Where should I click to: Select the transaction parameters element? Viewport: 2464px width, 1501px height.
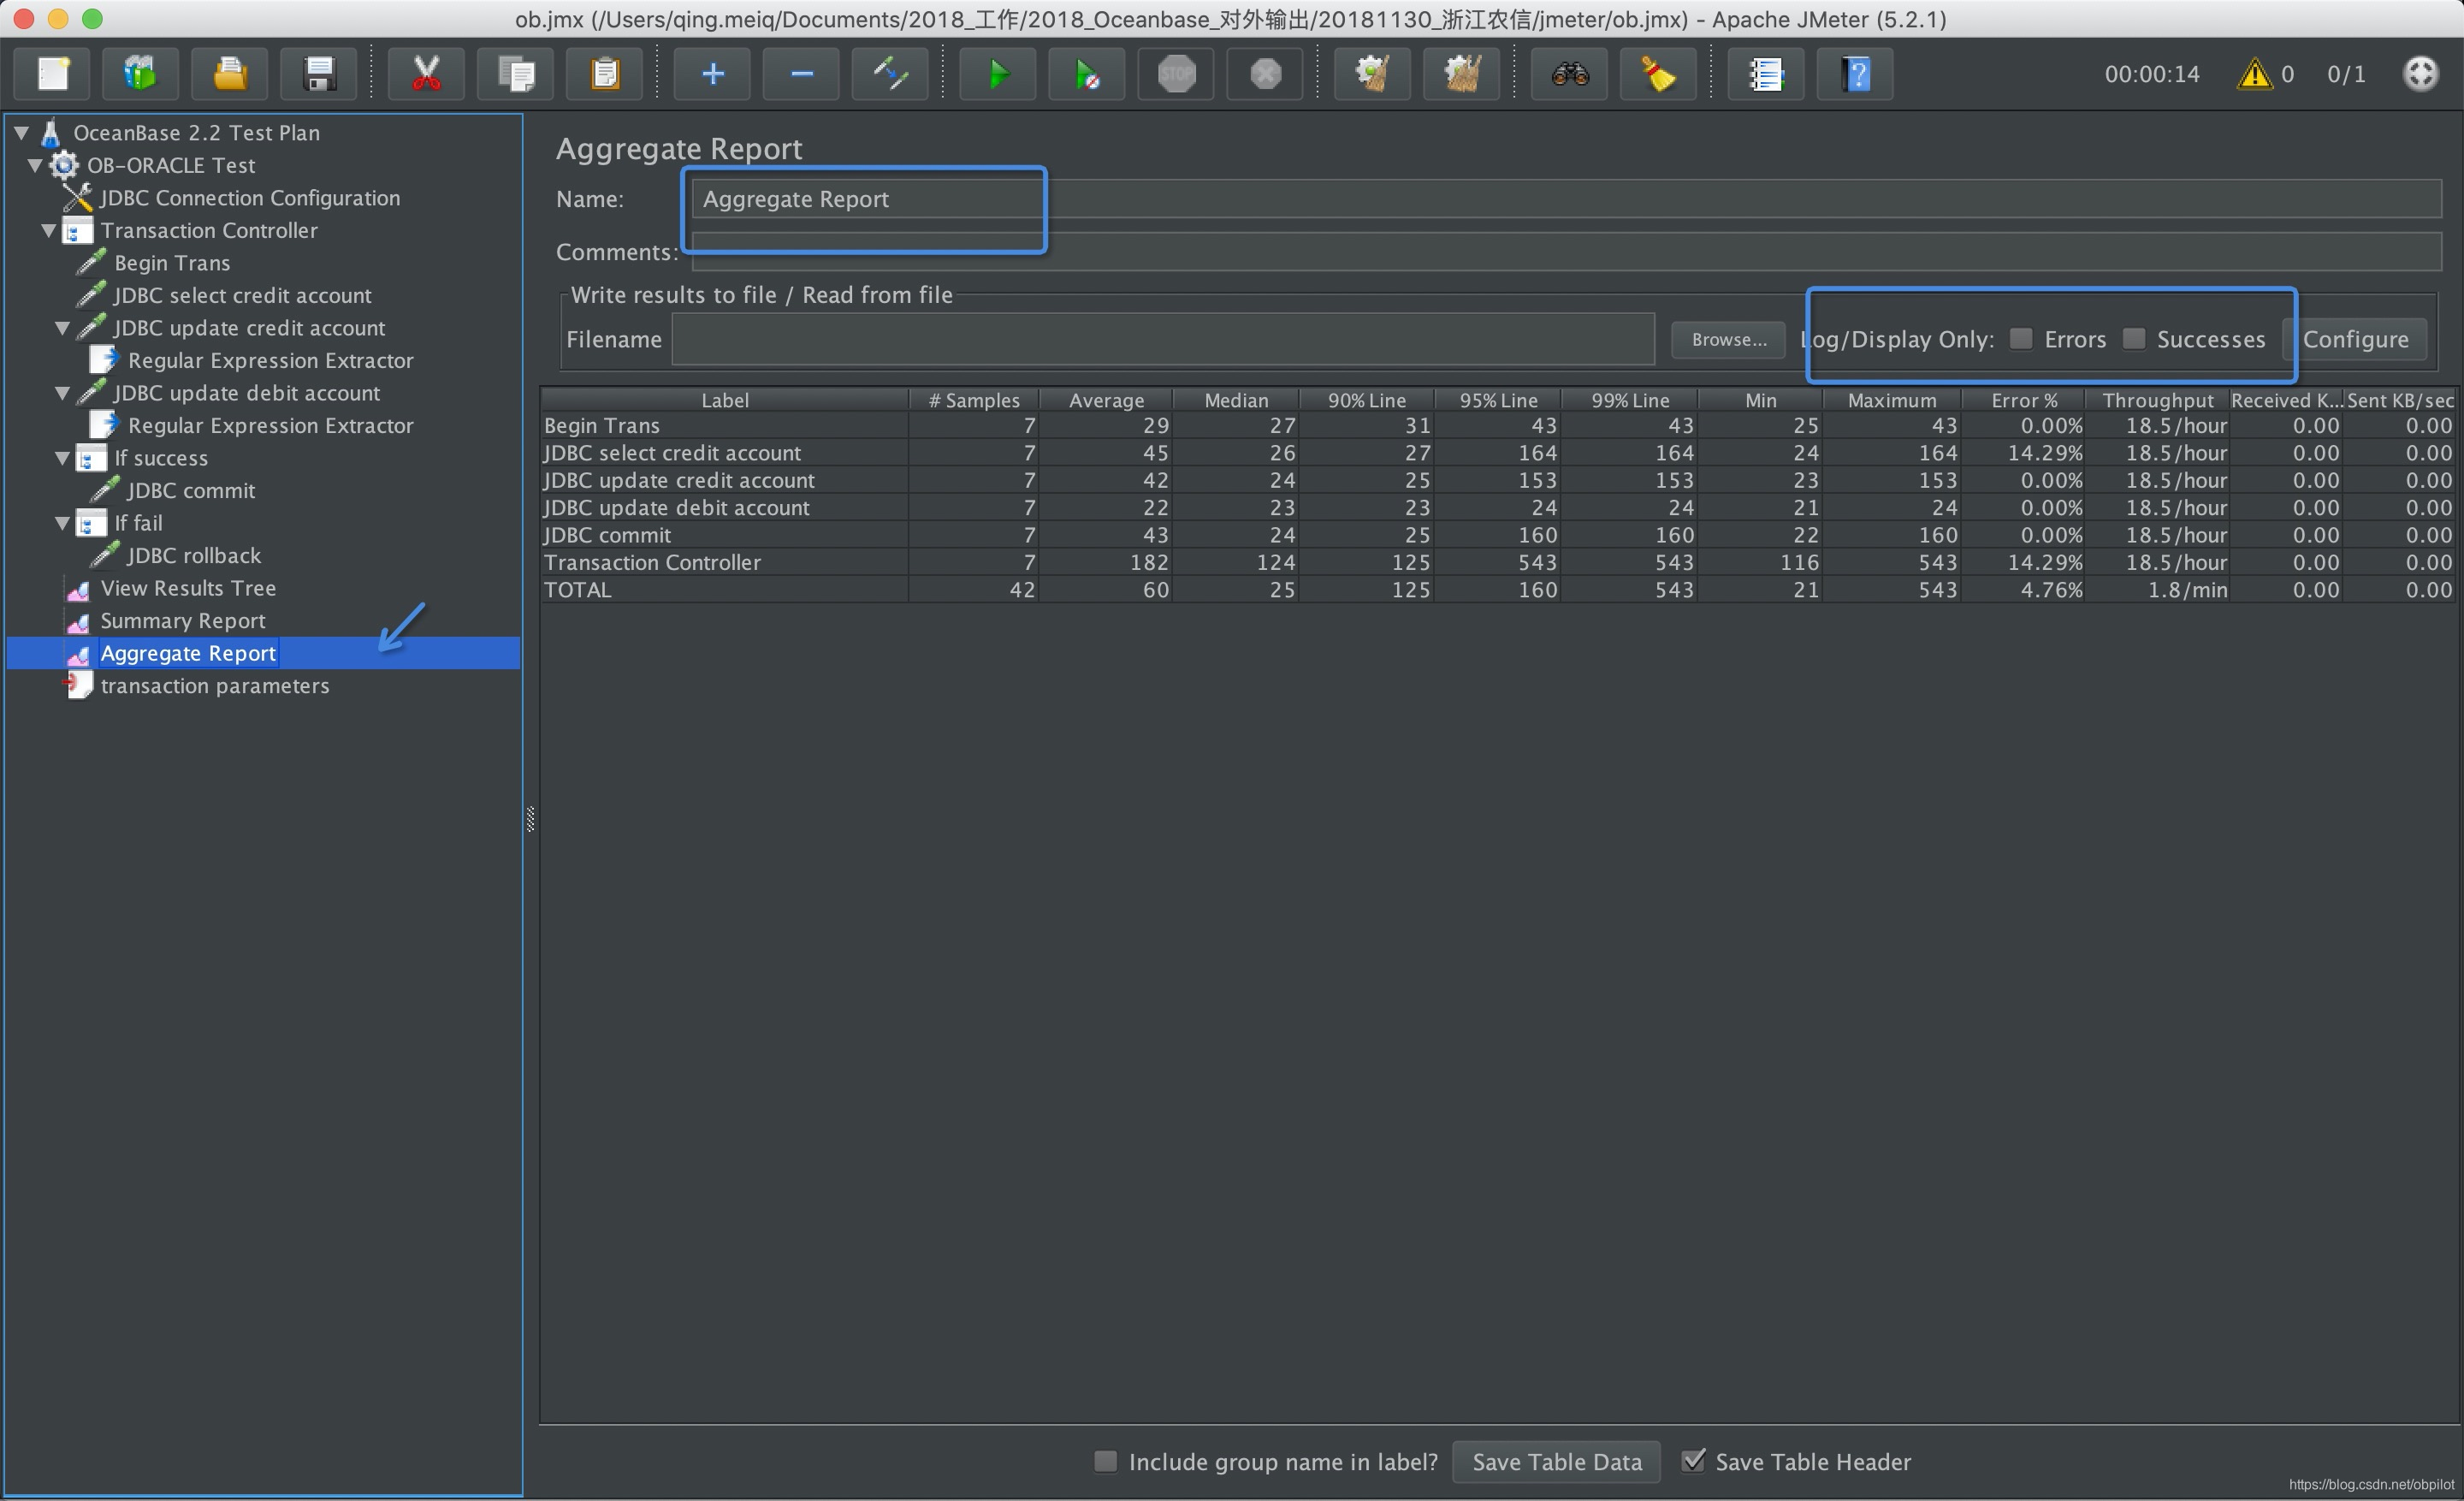(215, 686)
